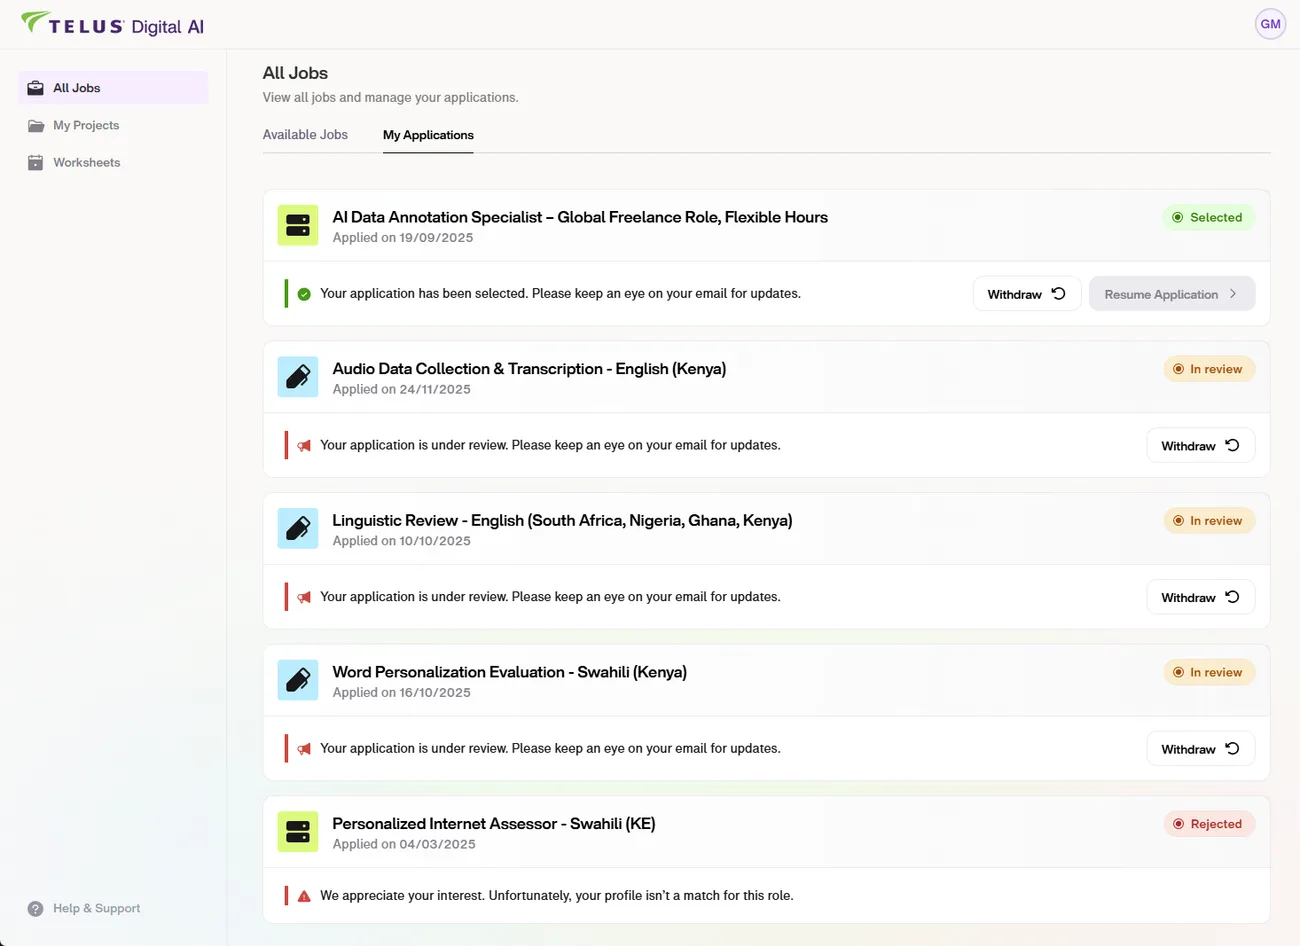This screenshot has height=946, width=1300.
Task: Withdraw the AI Data Annotation Specialist application
Action: pyautogui.click(x=1027, y=294)
